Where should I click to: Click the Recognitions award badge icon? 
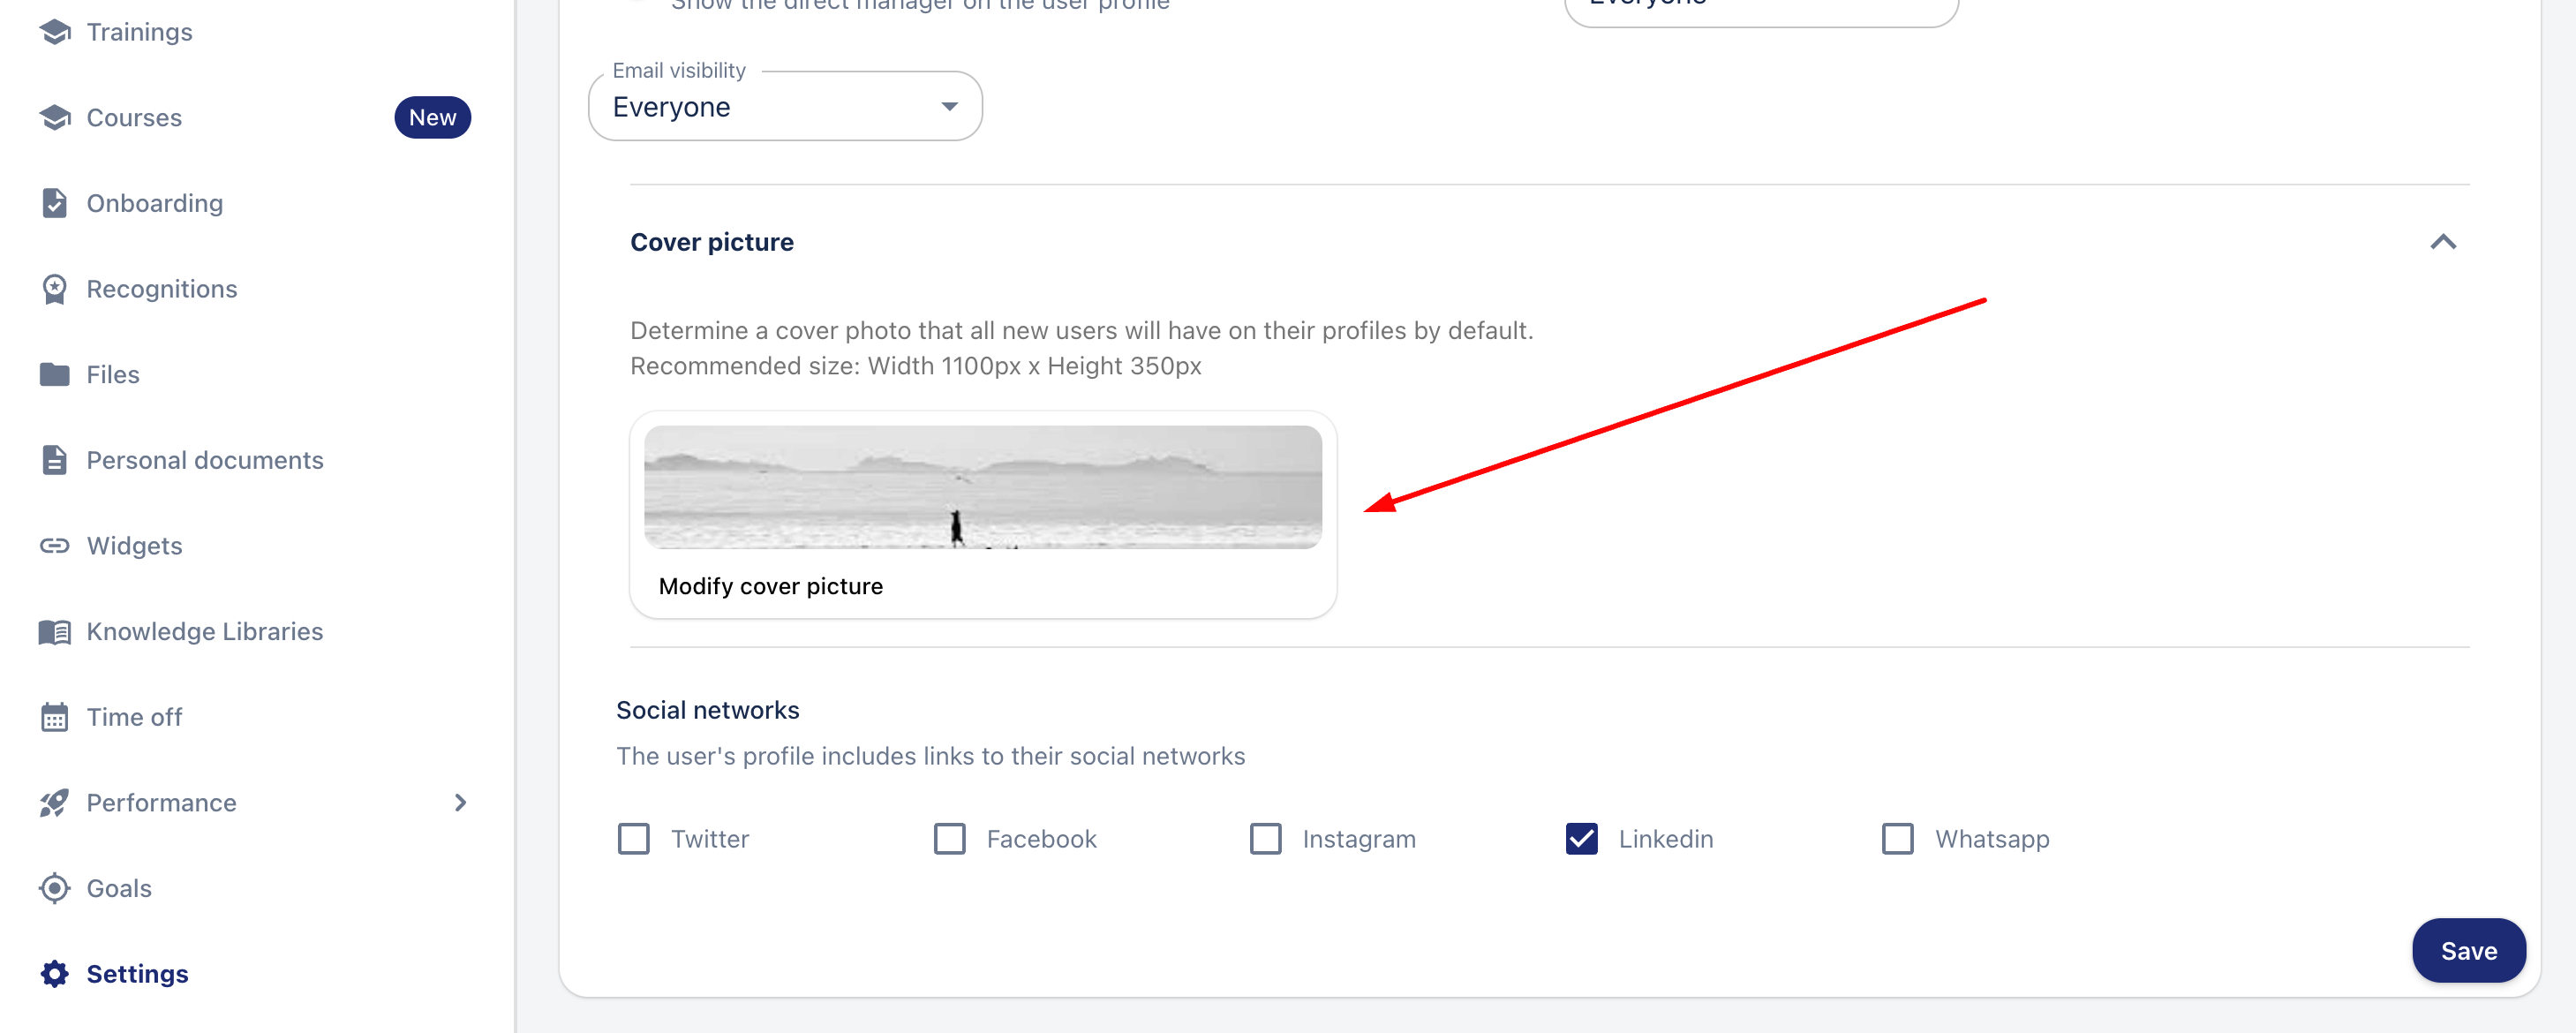click(55, 289)
